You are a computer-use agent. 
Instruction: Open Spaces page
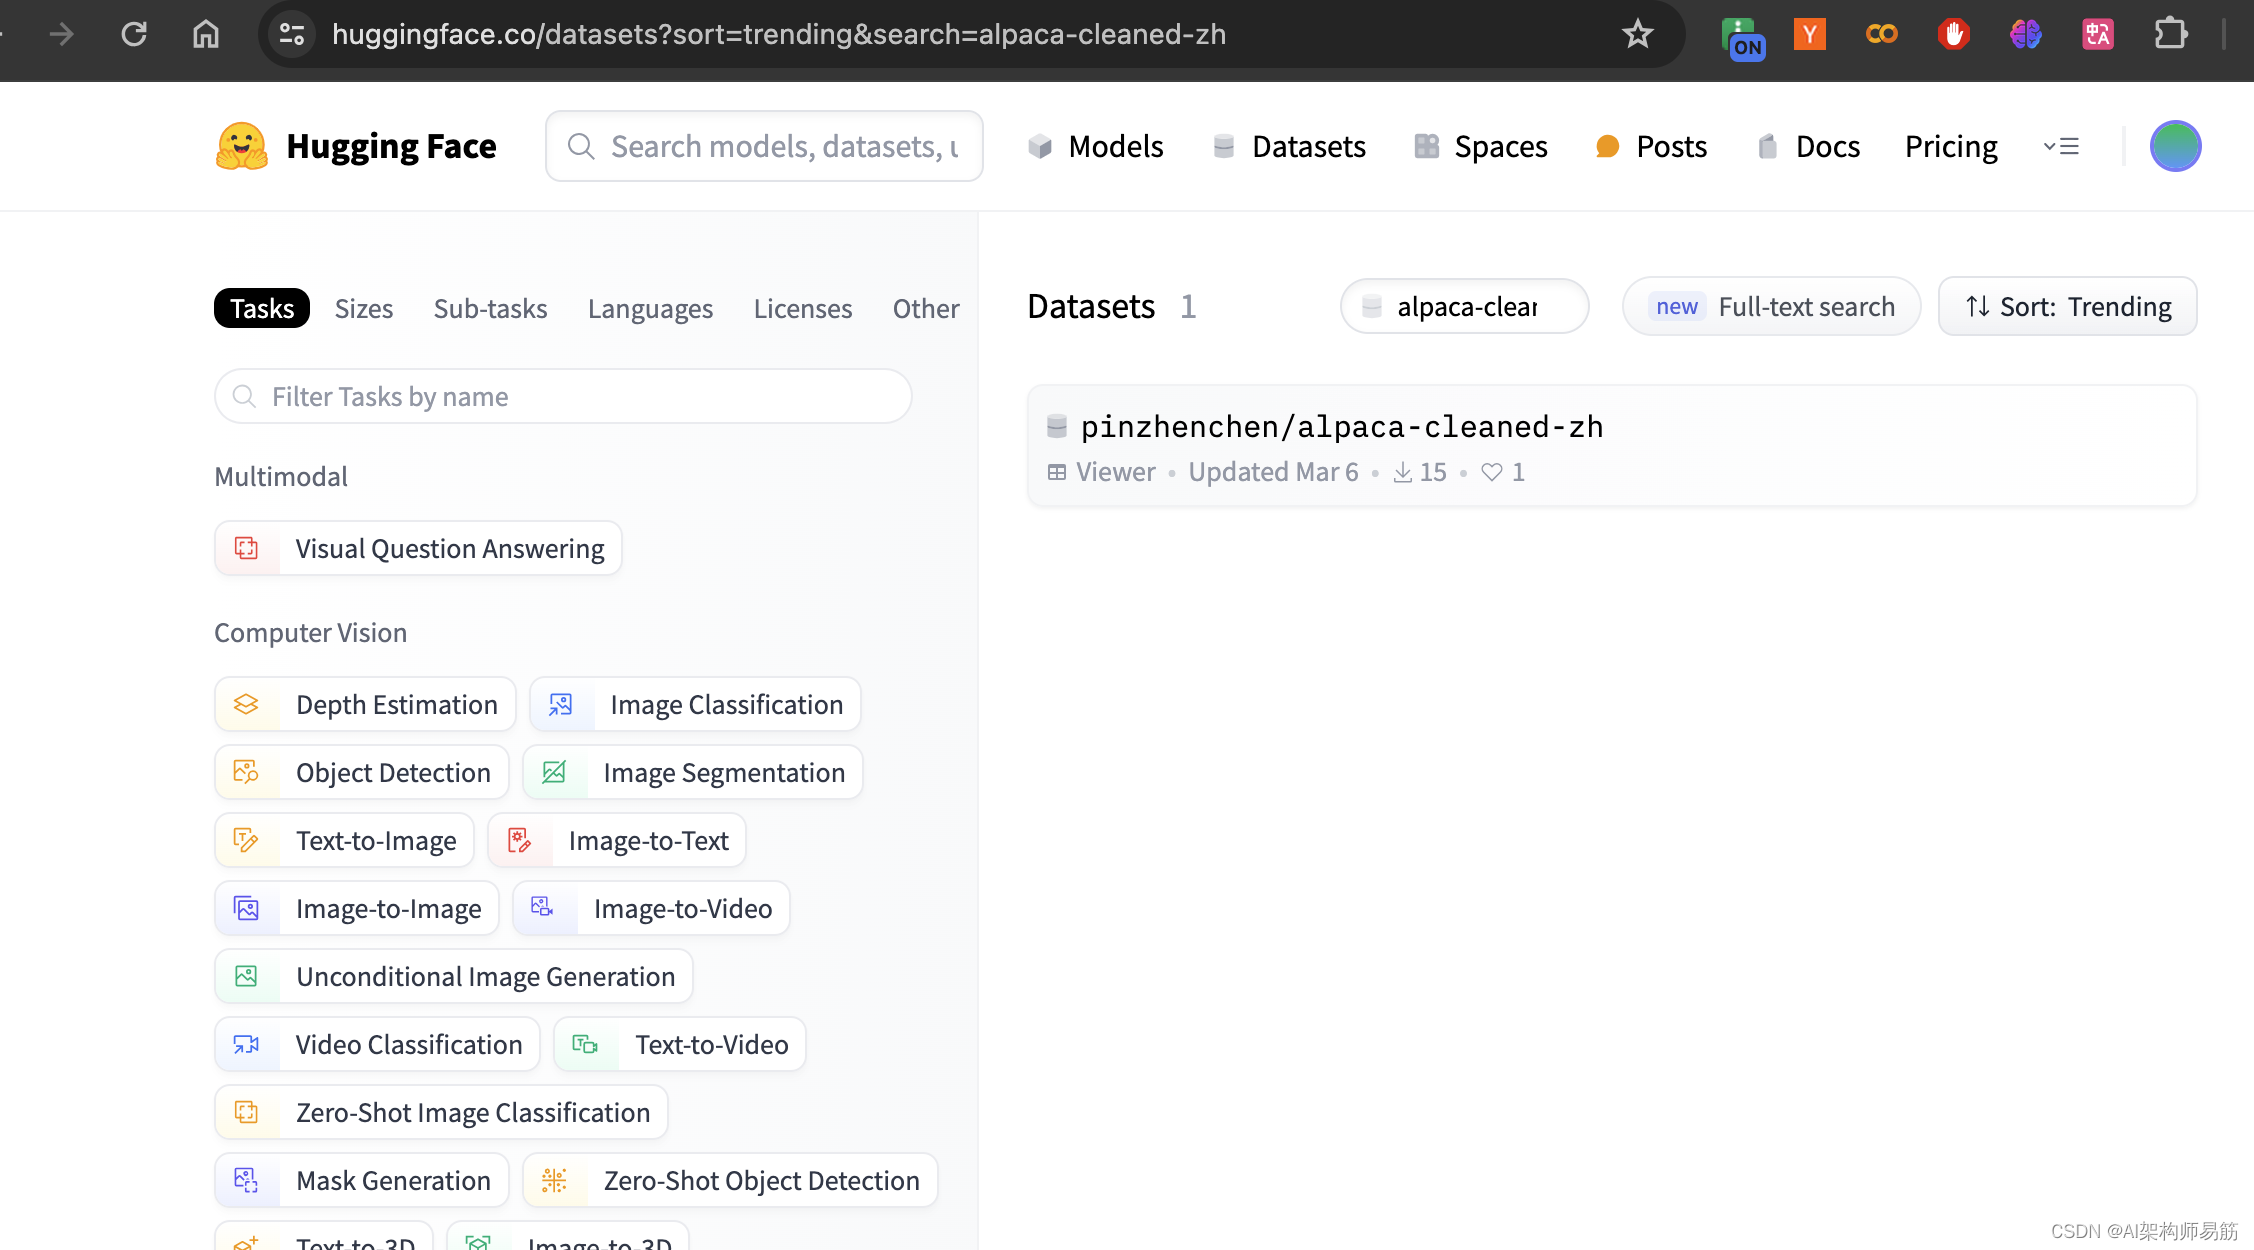1481,146
